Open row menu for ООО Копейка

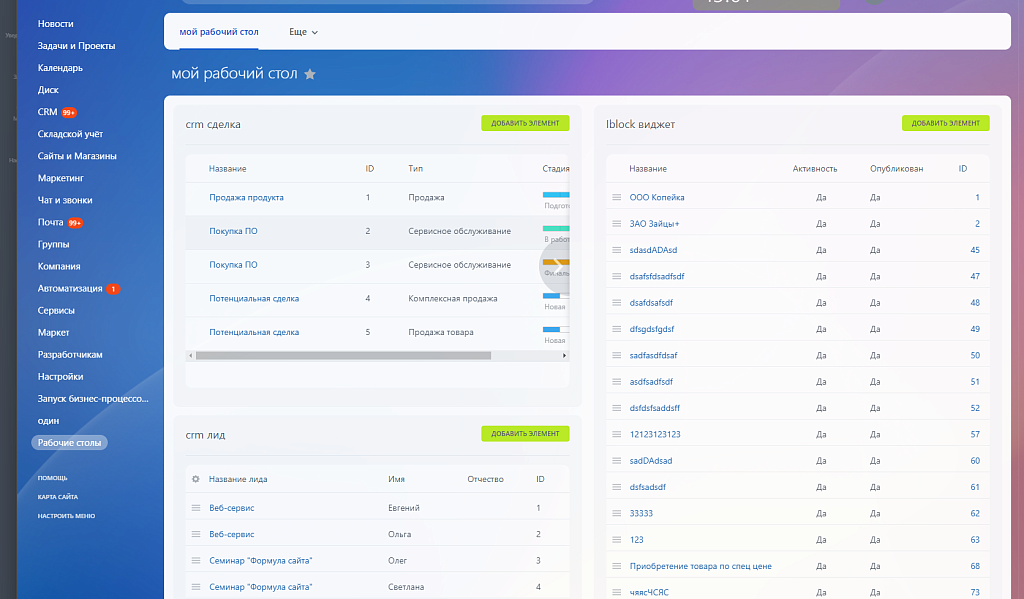(x=617, y=197)
